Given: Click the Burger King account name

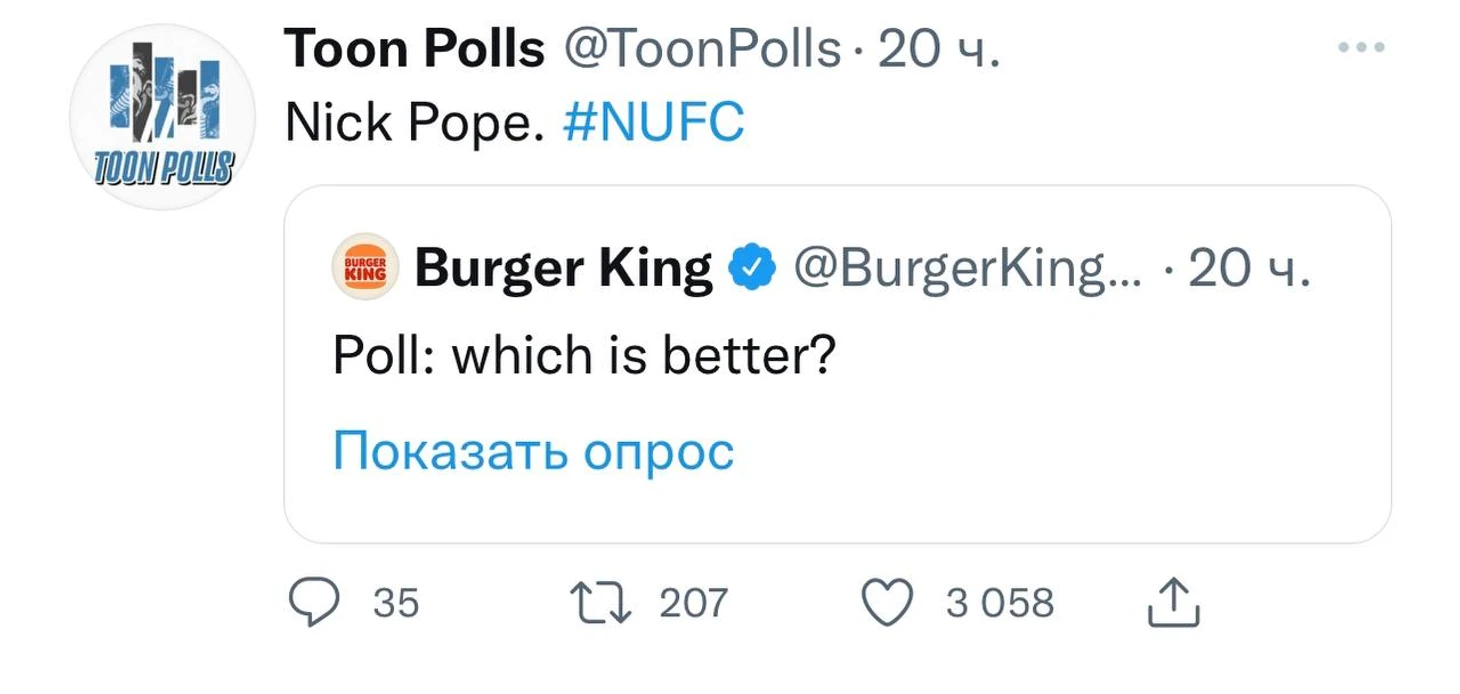Looking at the screenshot, I should click(x=563, y=268).
